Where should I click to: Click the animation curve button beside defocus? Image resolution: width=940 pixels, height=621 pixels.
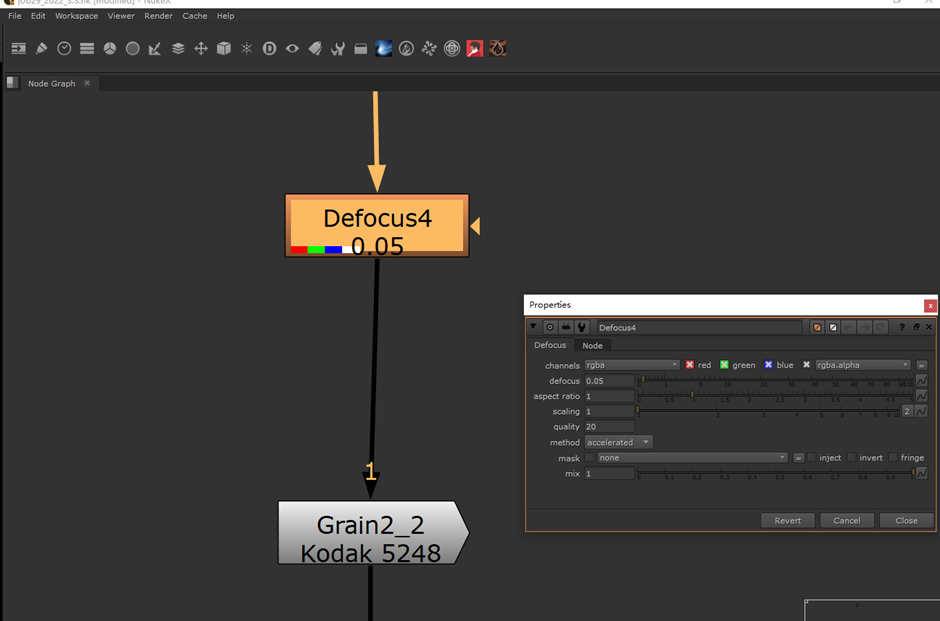[921, 381]
